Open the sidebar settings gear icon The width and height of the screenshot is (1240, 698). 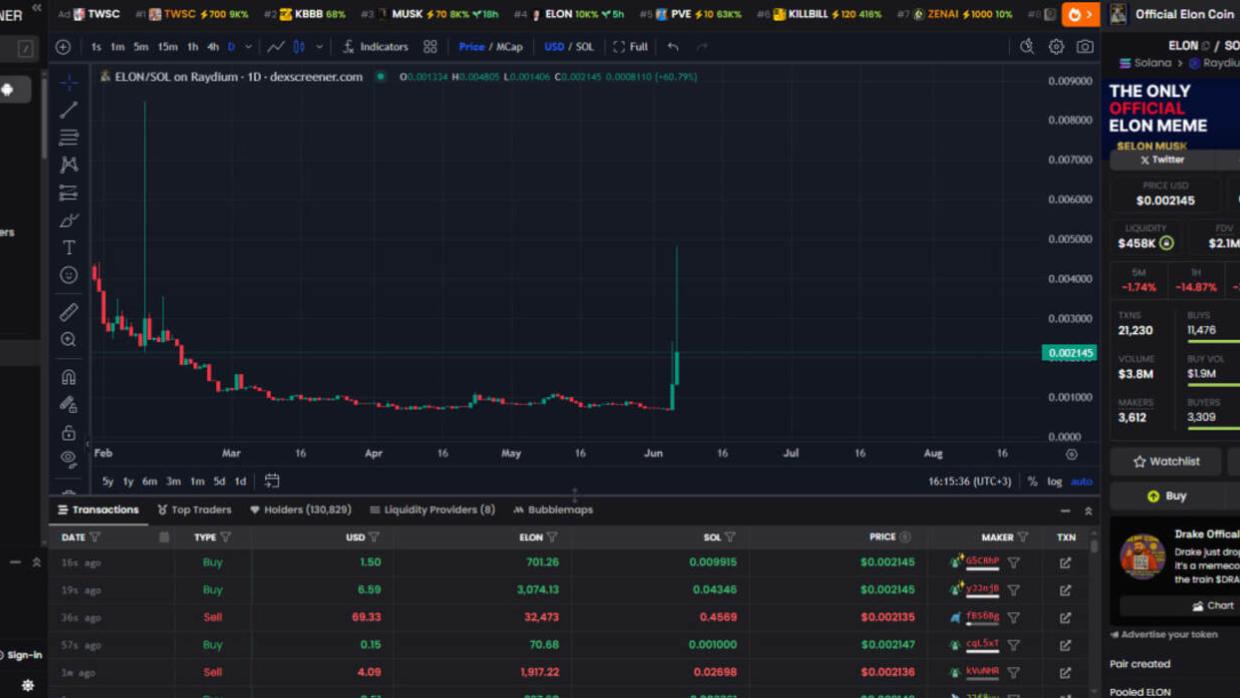pos(28,686)
